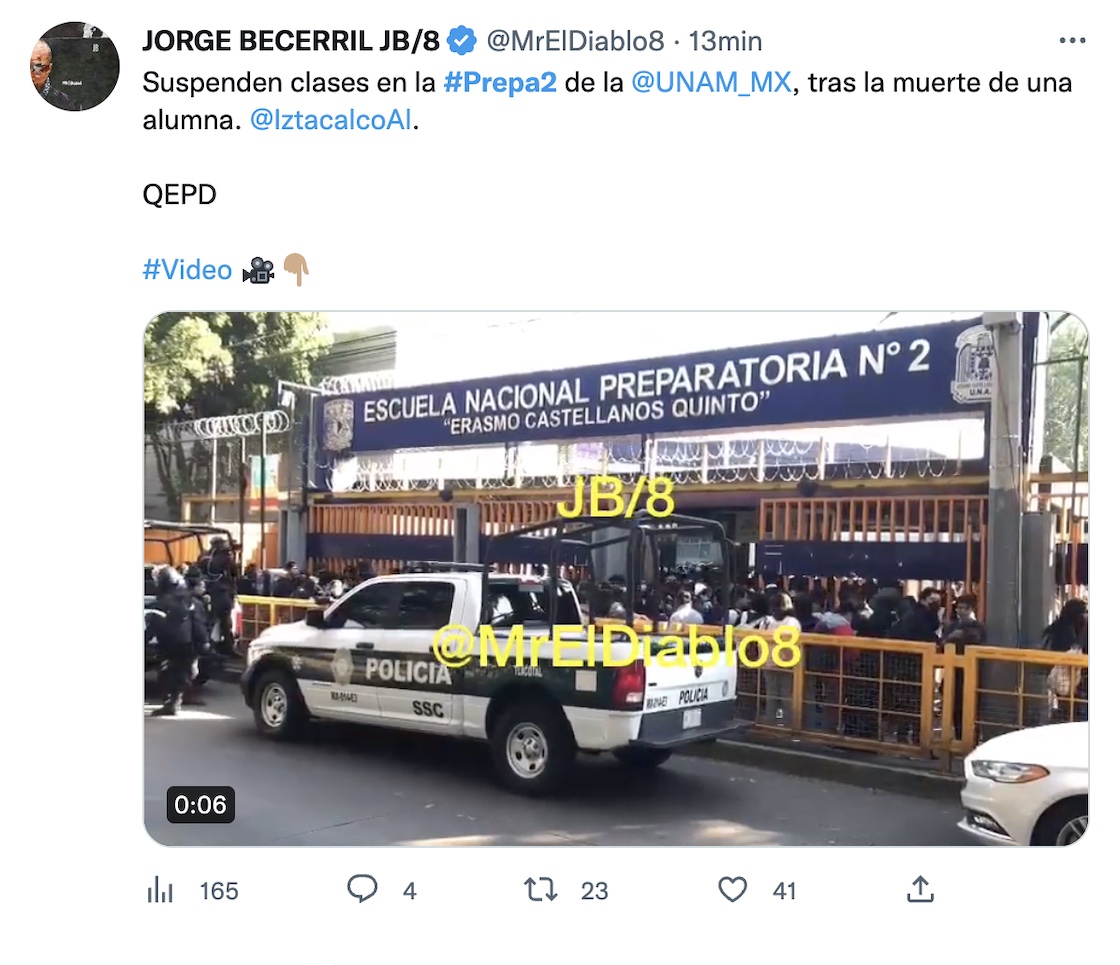The image size is (1120, 965).
Task: Click the @MrElDiablo8 handle
Action: coord(575,41)
